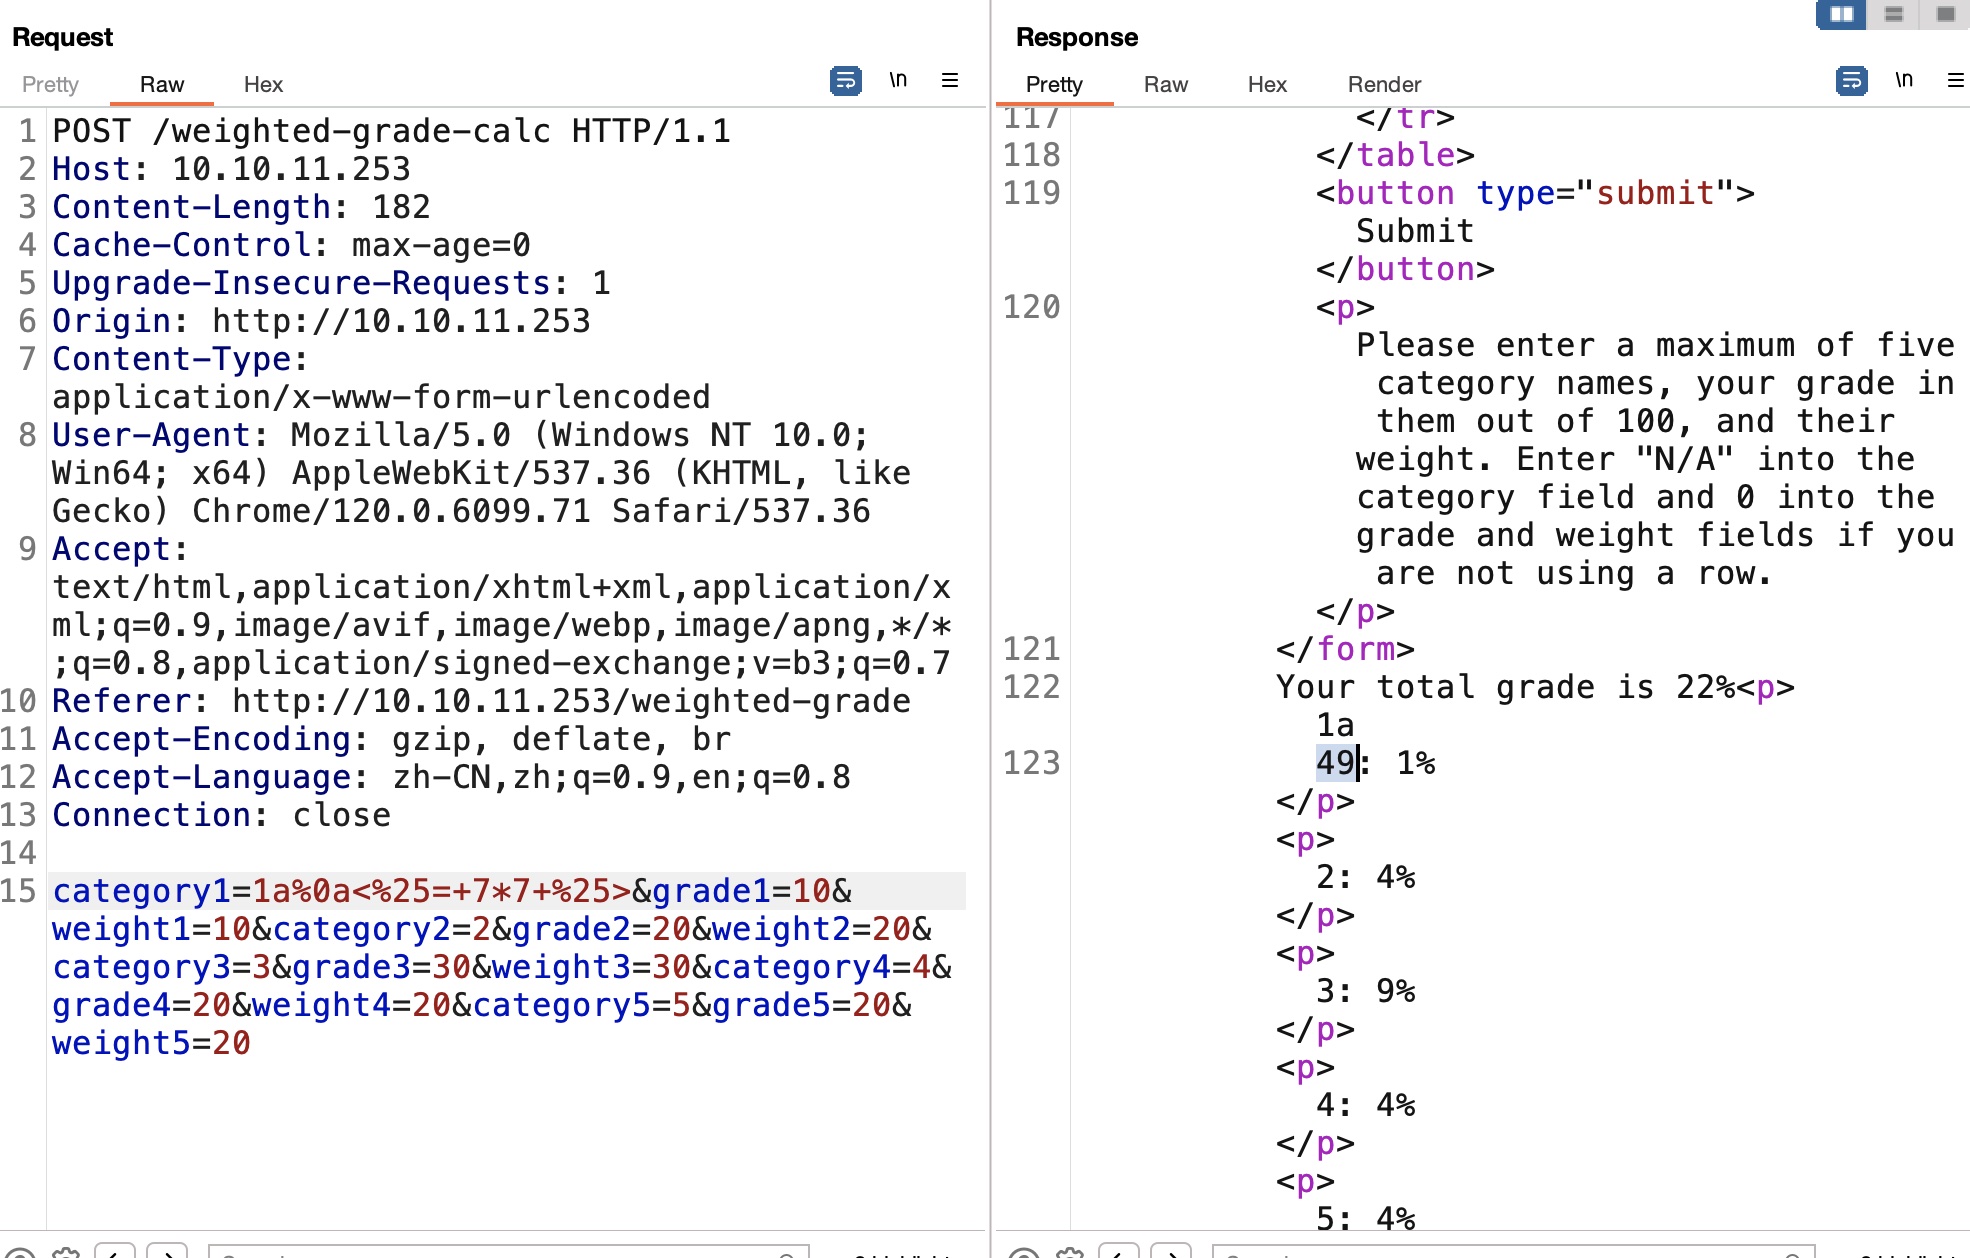This screenshot has width=1970, height=1258.
Task: Click the POST /weighted-grade-calc request line
Action: (390, 131)
